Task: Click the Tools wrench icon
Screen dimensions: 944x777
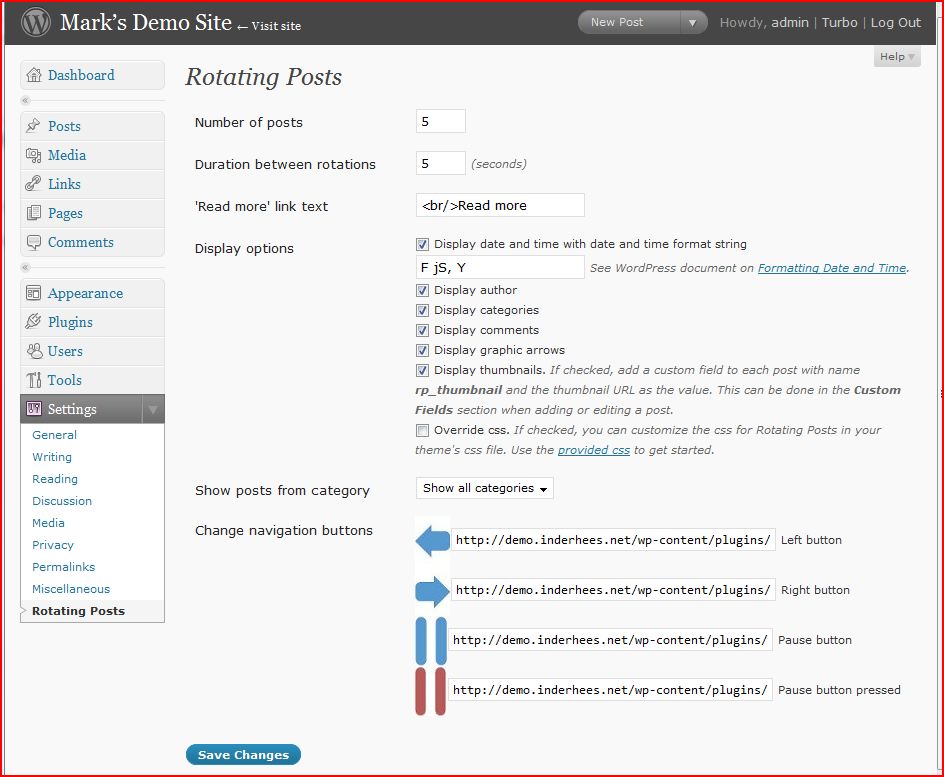Action: point(34,380)
